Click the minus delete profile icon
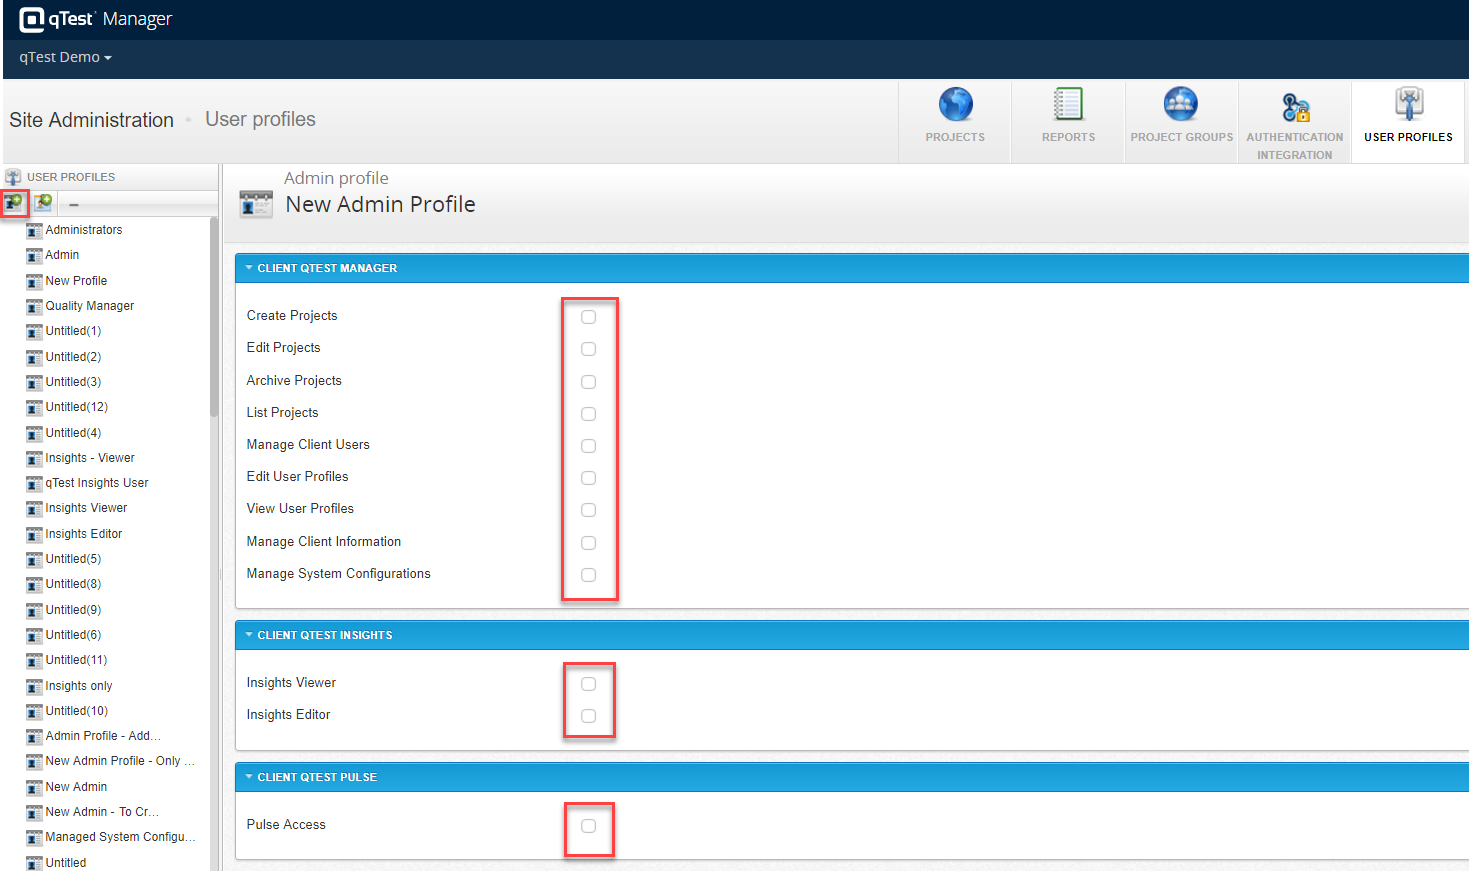 pyautogui.click(x=74, y=204)
